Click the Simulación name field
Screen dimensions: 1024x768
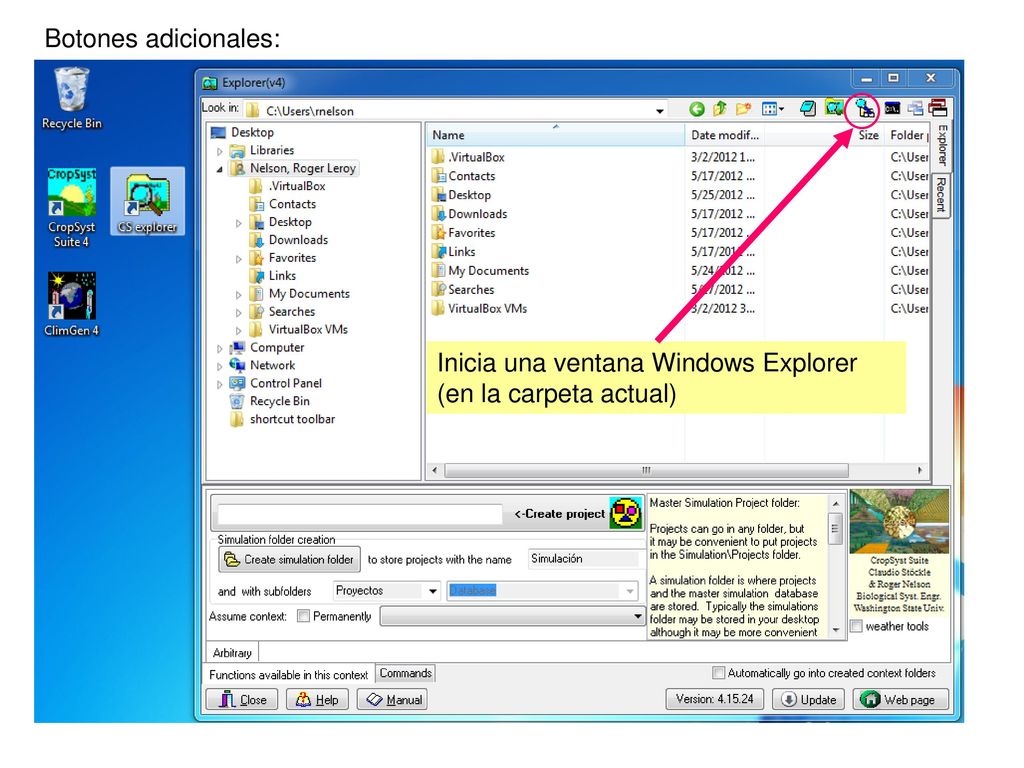click(583, 559)
